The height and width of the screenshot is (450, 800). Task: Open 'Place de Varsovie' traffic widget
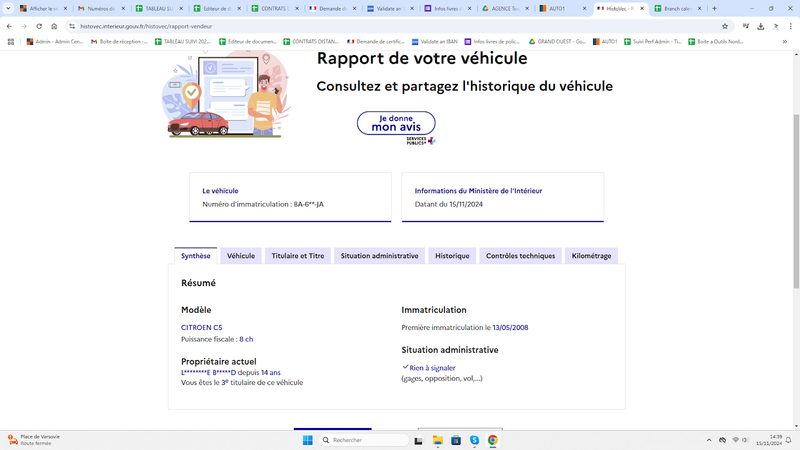click(34, 440)
